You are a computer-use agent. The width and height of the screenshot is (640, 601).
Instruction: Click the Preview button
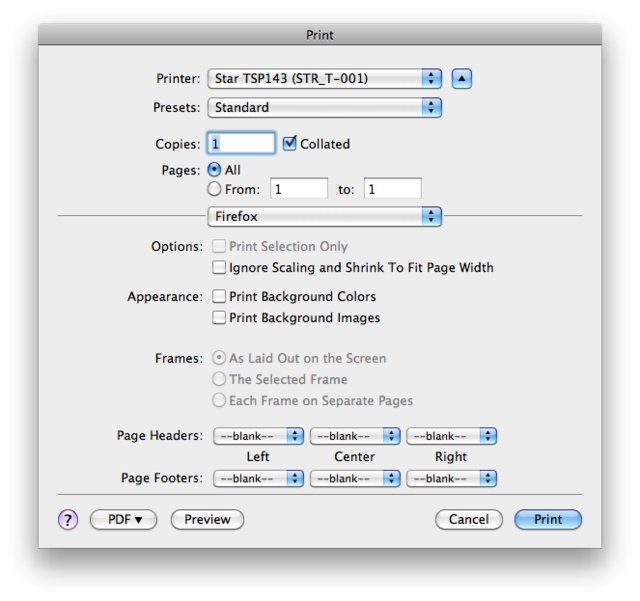[207, 519]
